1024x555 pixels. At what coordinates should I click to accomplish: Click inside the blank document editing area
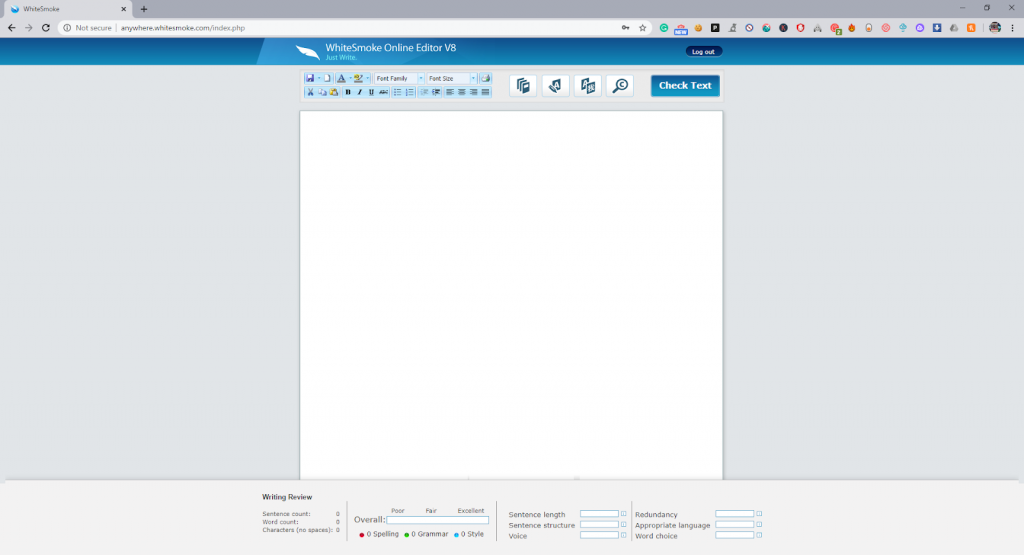tap(511, 294)
